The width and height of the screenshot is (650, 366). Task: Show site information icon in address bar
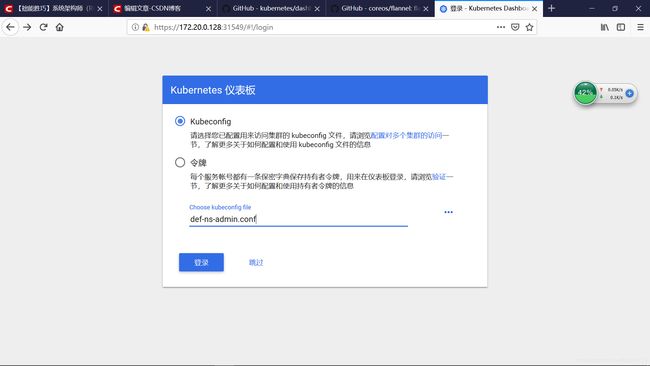tap(135, 27)
